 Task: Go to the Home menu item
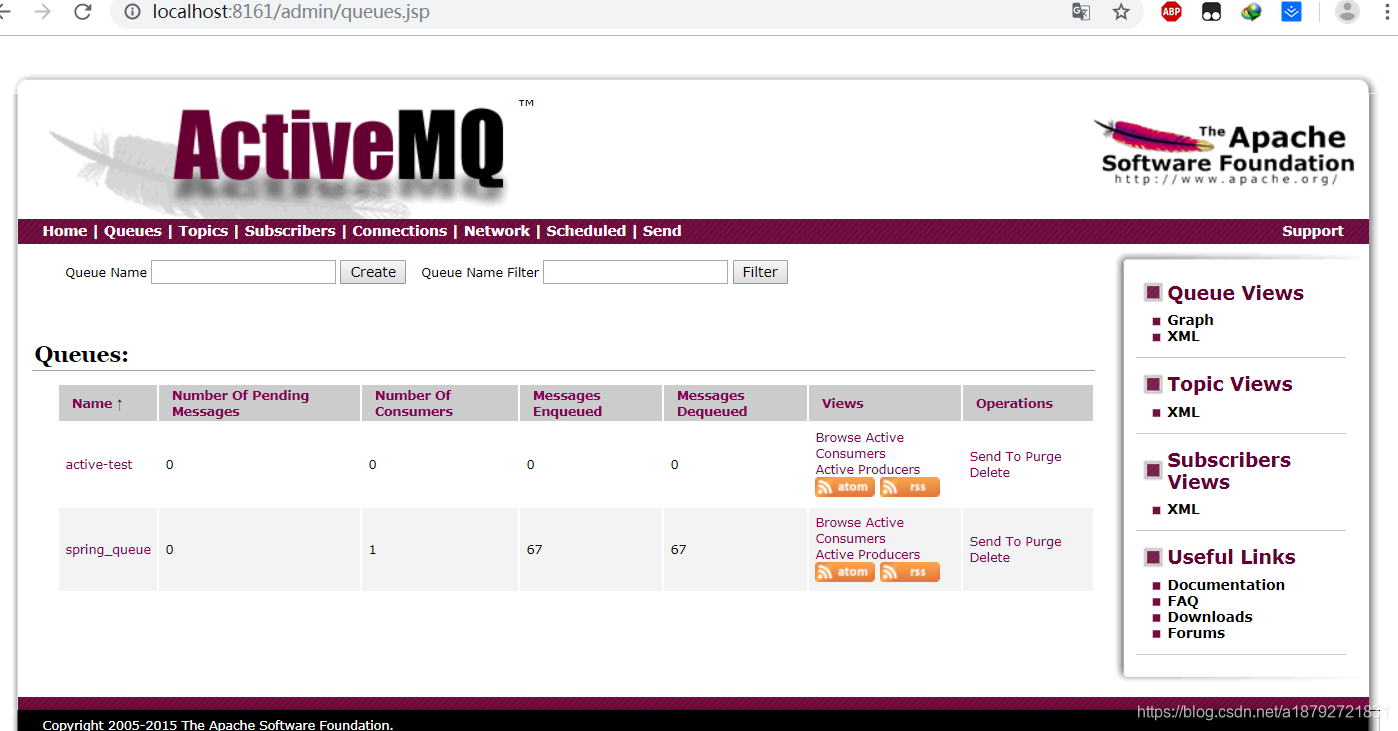tap(65, 231)
